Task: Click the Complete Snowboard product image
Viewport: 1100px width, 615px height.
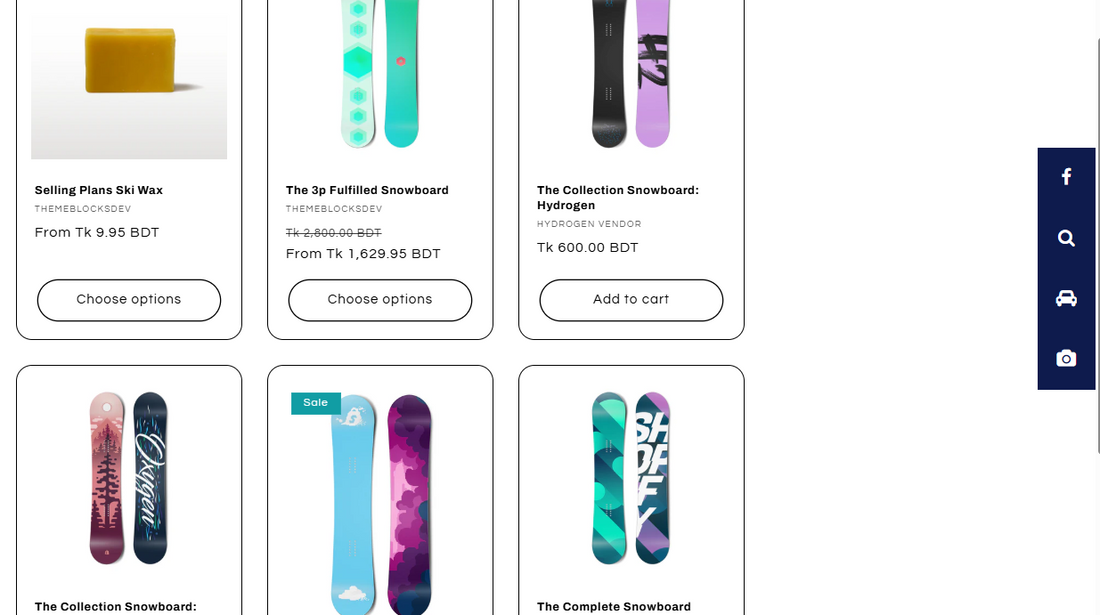Action: click(631, 478)
